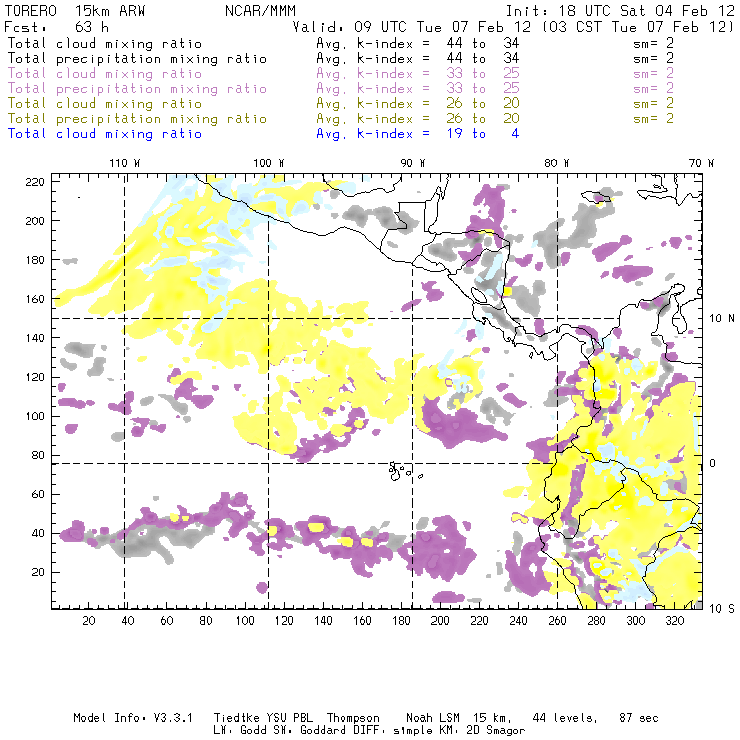Click the "70 W" longitude label
The width and height of the screenshot is (740, 740).
coord(701,163)
